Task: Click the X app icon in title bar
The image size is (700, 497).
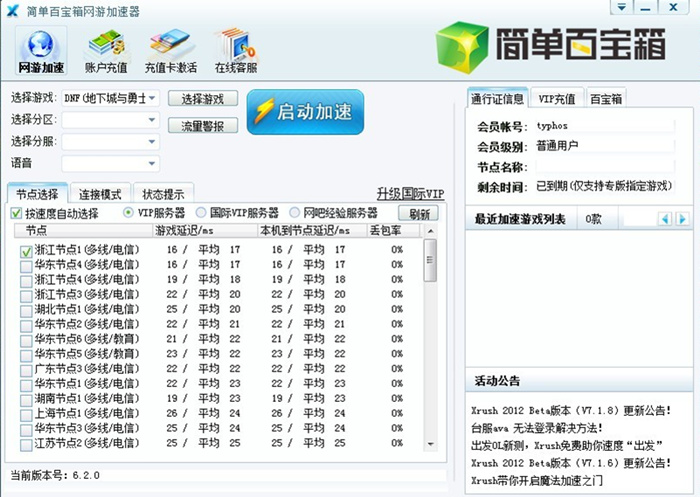Action: pos(12,10)
